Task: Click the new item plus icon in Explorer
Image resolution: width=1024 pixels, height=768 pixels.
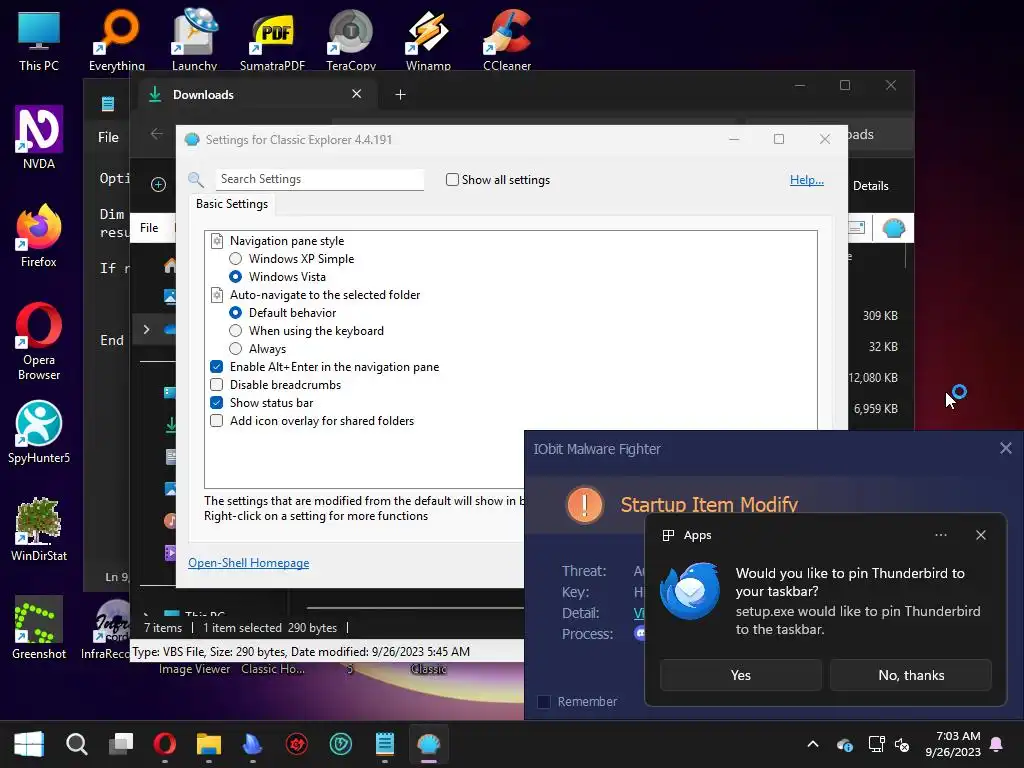Action: [x=158, y=185]
